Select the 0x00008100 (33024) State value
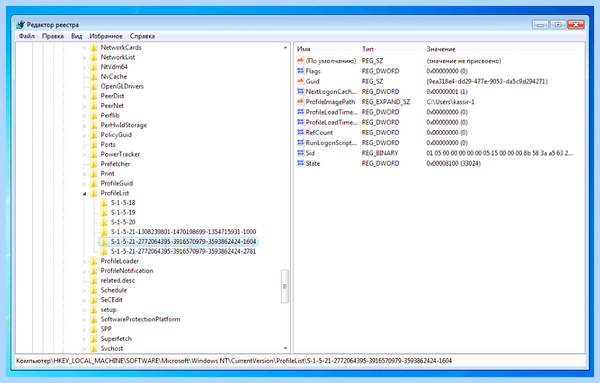Image resolution: width=600 pixels, height=383 pixels. click(453, 163)
